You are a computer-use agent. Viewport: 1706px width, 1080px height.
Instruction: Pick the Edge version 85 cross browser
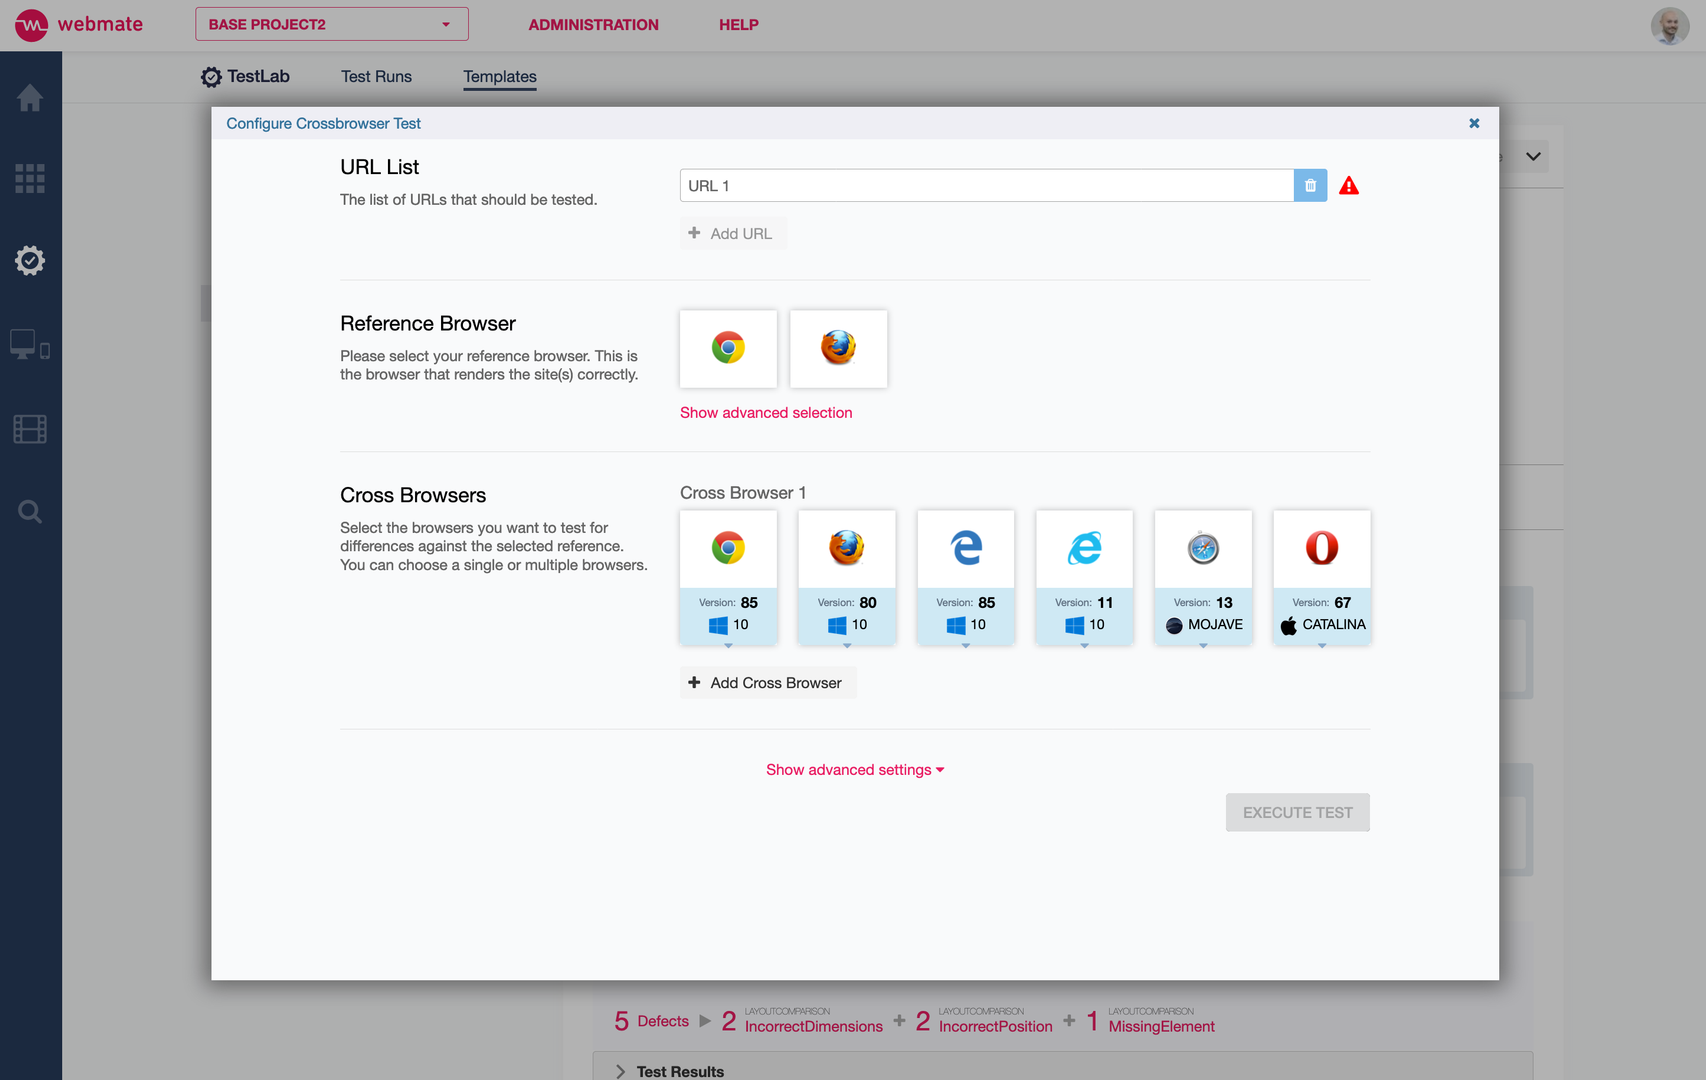(x=966, y=577)
